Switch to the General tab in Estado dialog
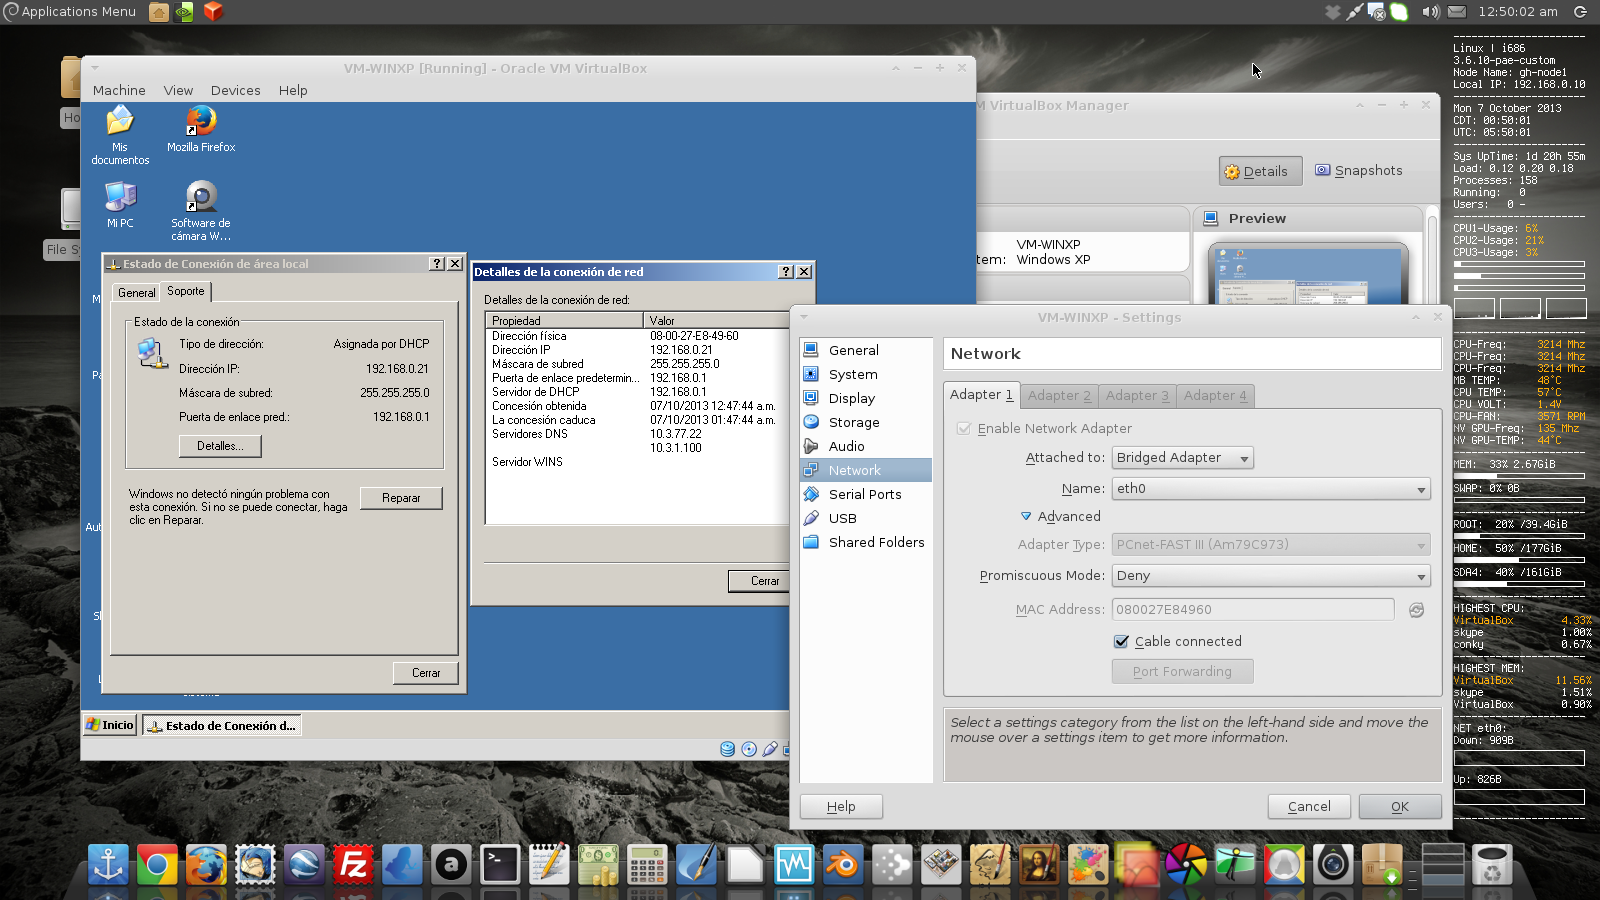1600x900 pixels. (136, 293)
